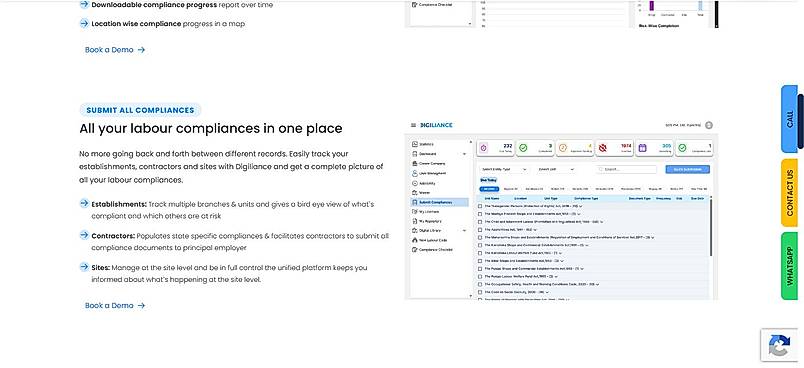The height and width of the screenshot is (368, 804).
Task: Expand the Dashboard sidebar chevron
Action: point(465,154)
